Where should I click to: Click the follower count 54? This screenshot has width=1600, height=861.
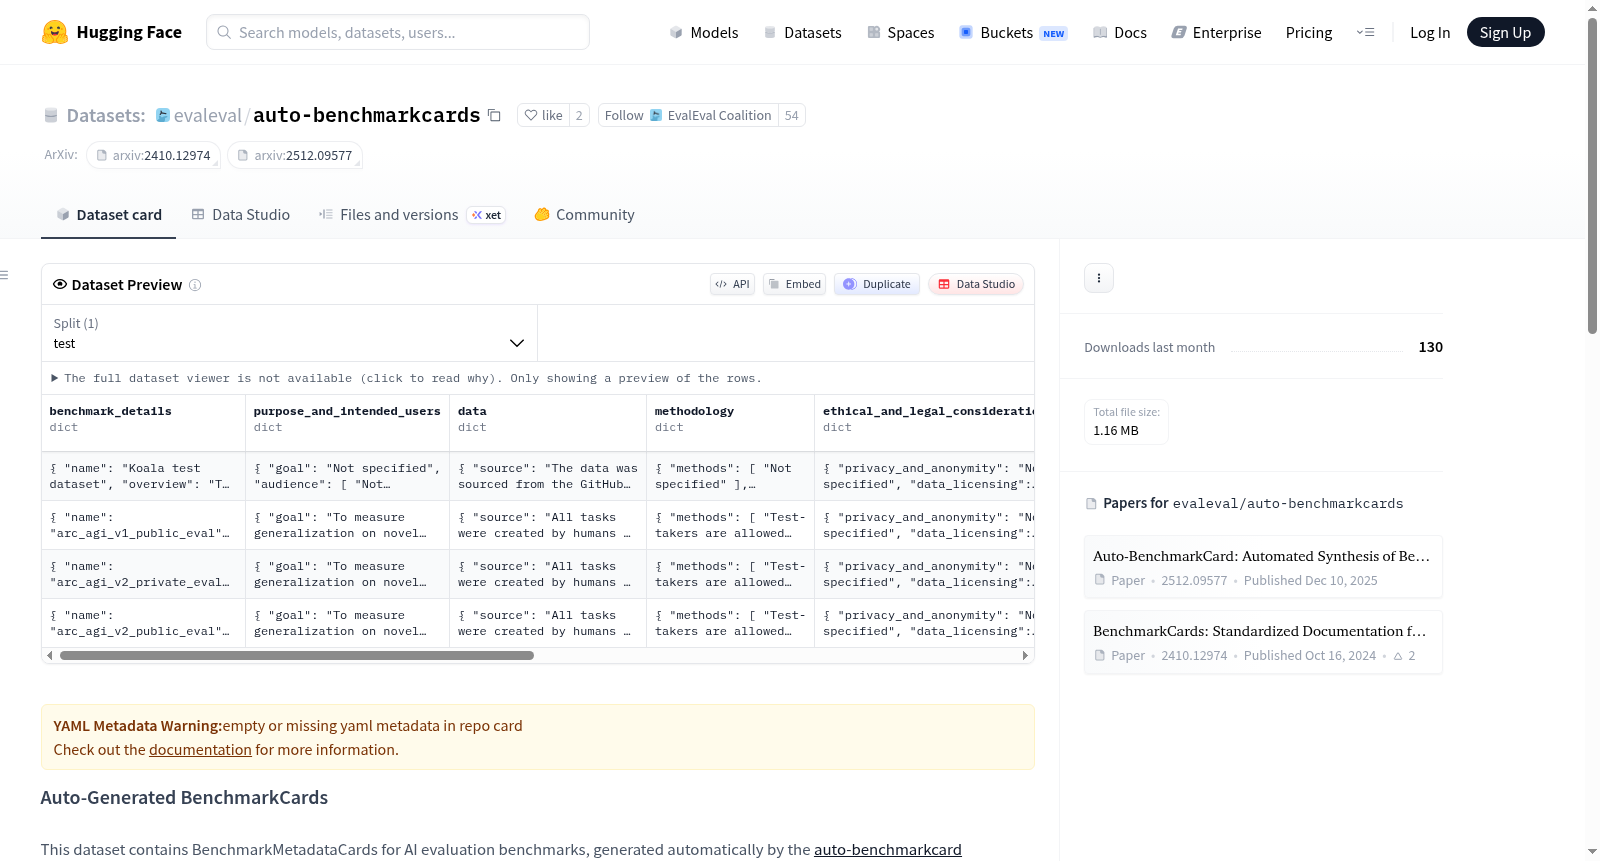tap(792, 115)
